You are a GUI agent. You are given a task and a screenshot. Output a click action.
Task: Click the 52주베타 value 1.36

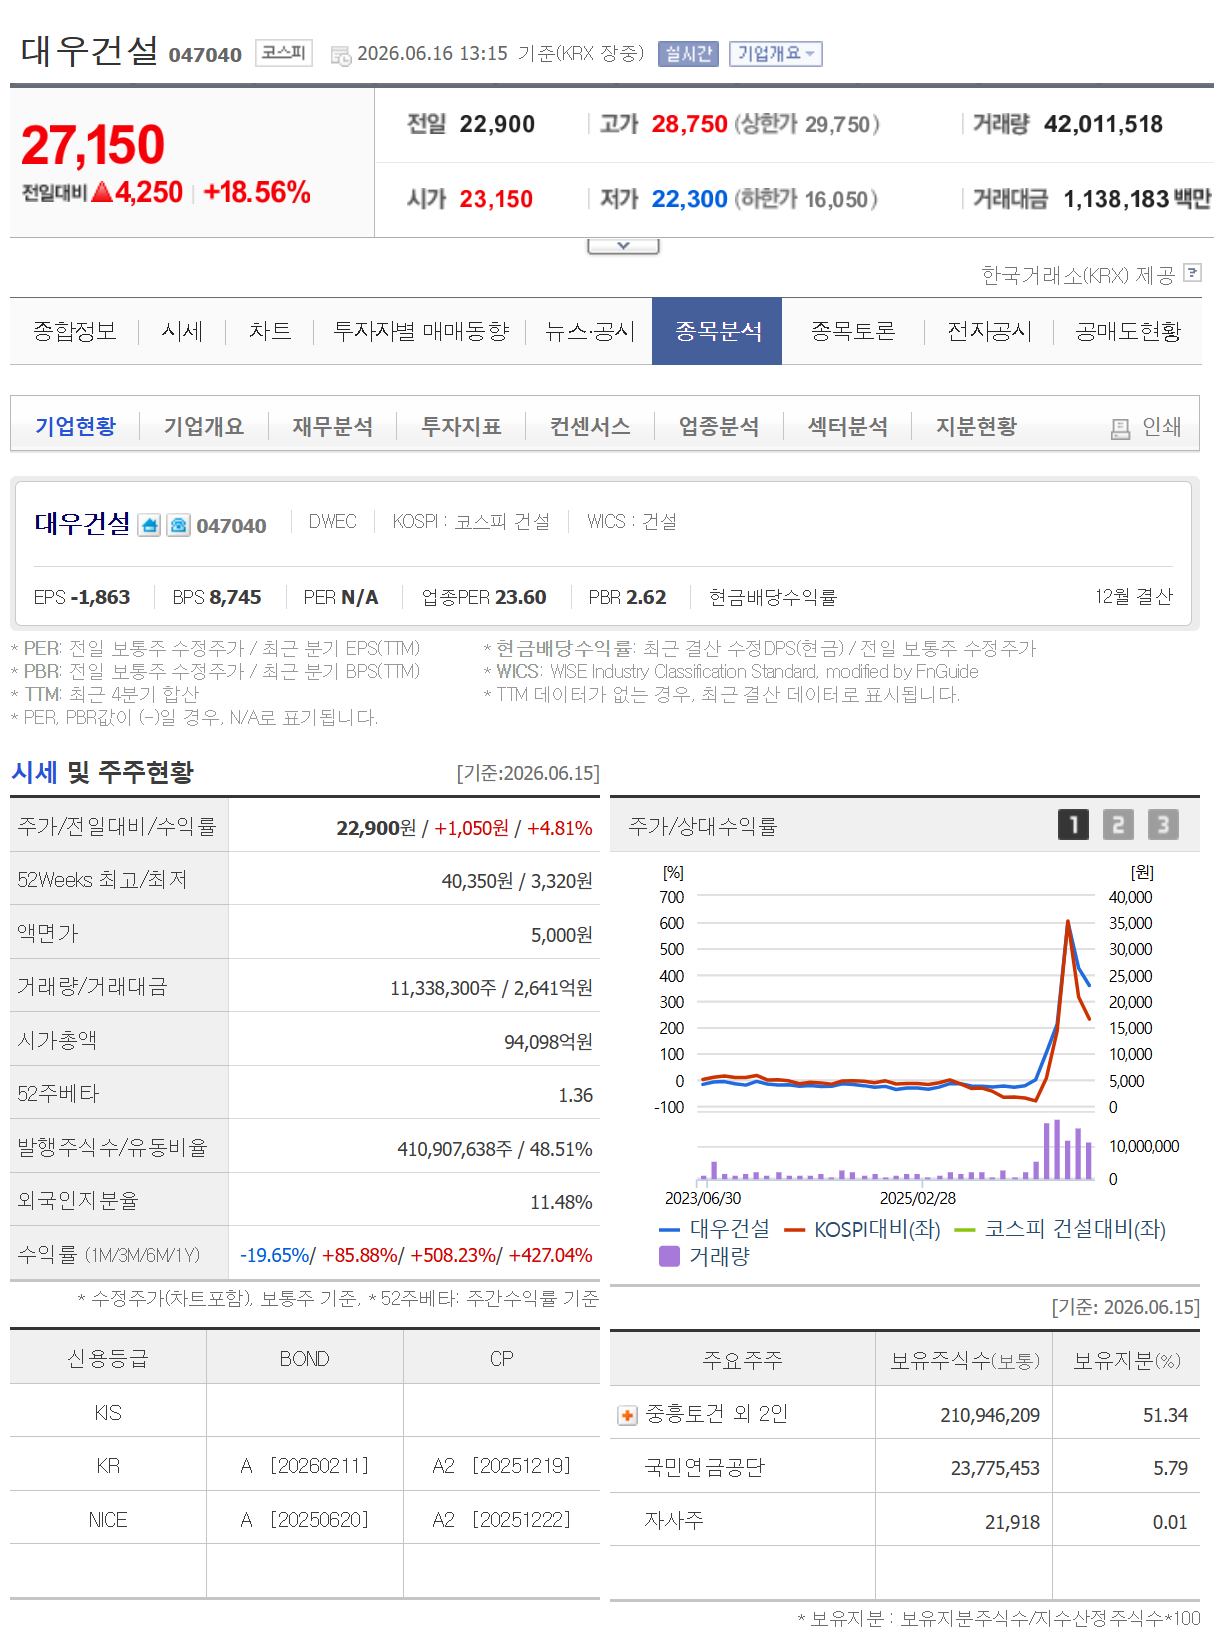(x=575, y=1095)
